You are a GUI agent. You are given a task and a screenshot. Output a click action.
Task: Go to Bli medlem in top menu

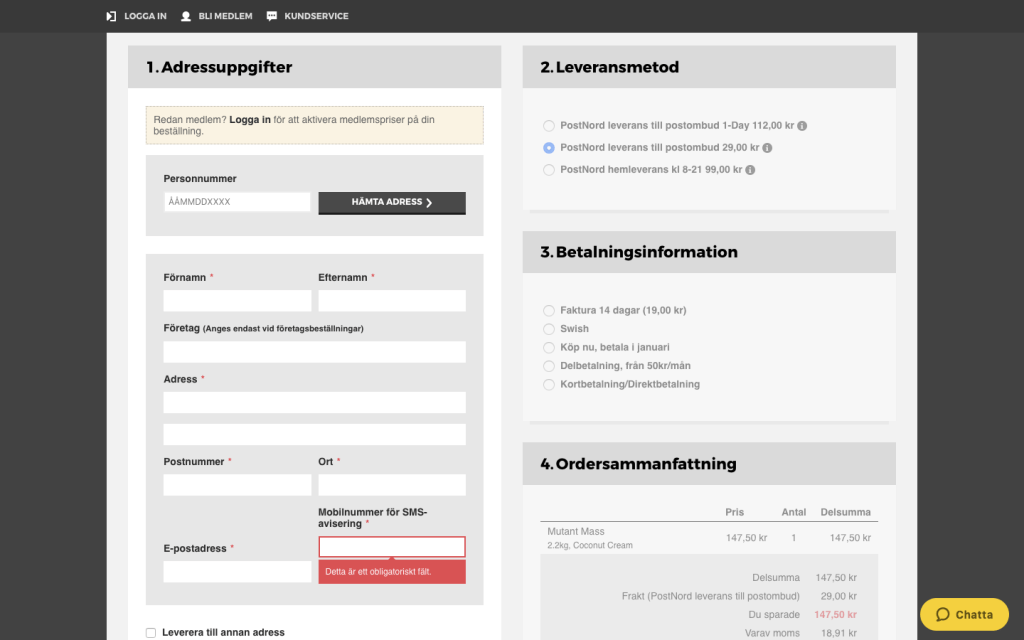225,16
